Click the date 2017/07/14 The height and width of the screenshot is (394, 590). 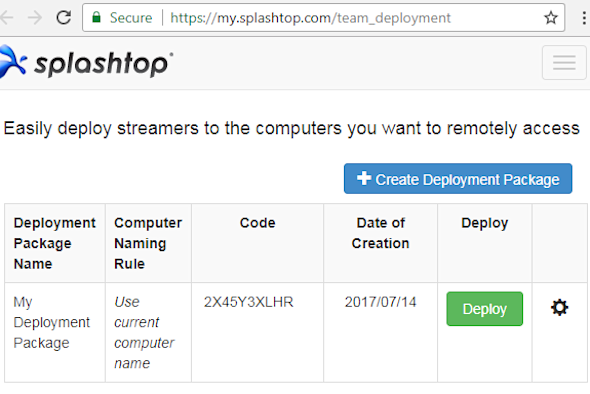tap(380, 302)
